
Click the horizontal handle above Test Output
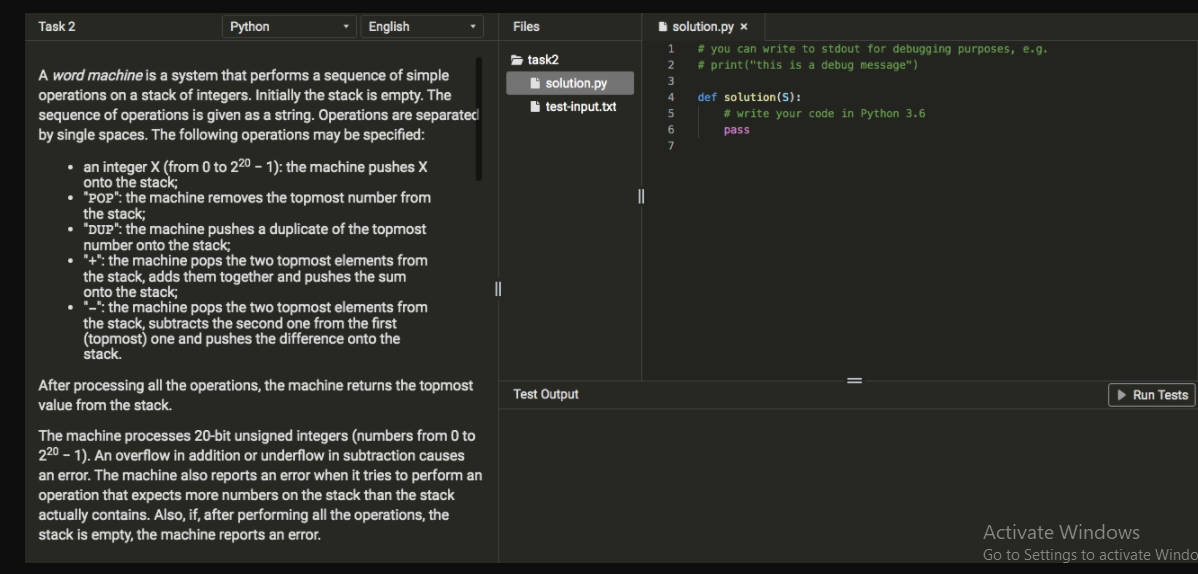click(854, 380)
